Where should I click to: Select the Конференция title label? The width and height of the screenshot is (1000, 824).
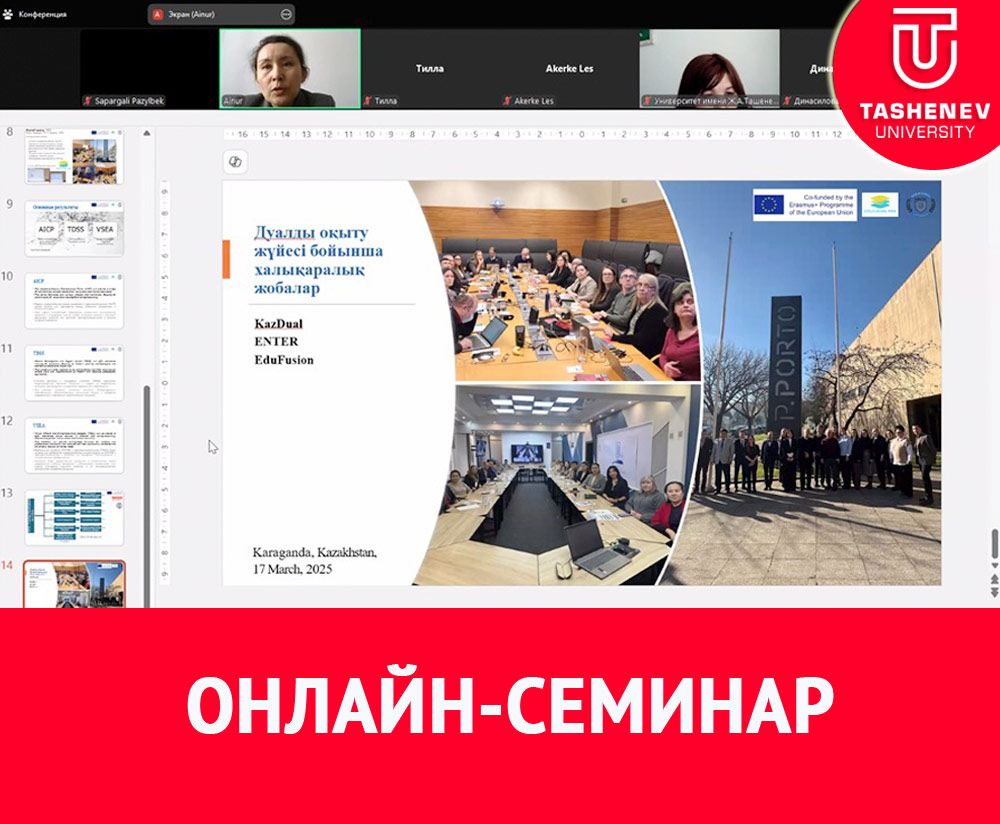43,14
